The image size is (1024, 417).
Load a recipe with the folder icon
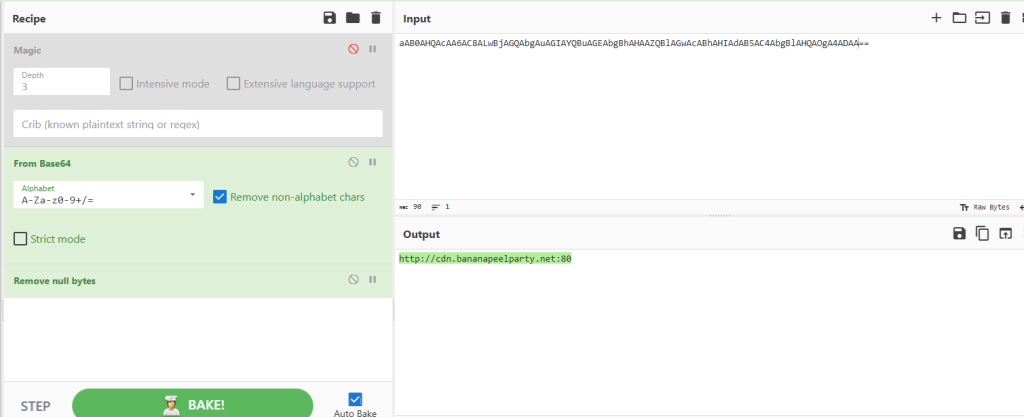[353, 18]
